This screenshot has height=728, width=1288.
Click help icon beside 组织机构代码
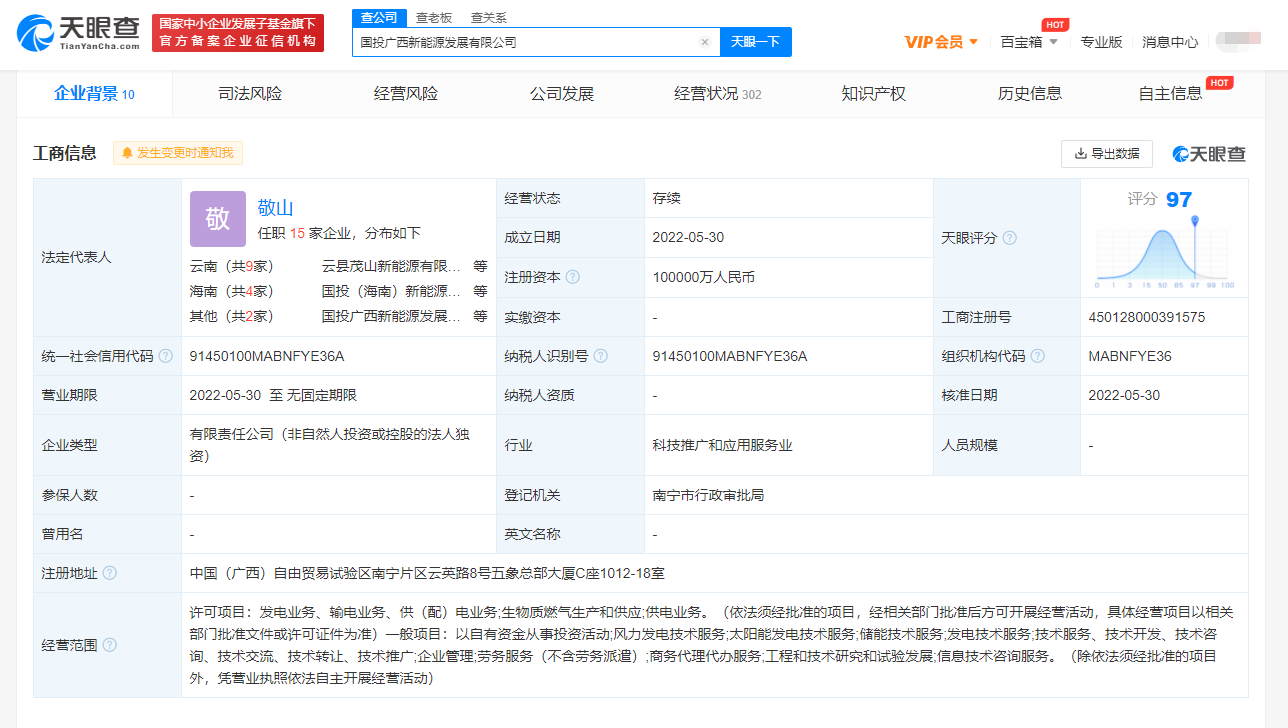(1037, 356)
